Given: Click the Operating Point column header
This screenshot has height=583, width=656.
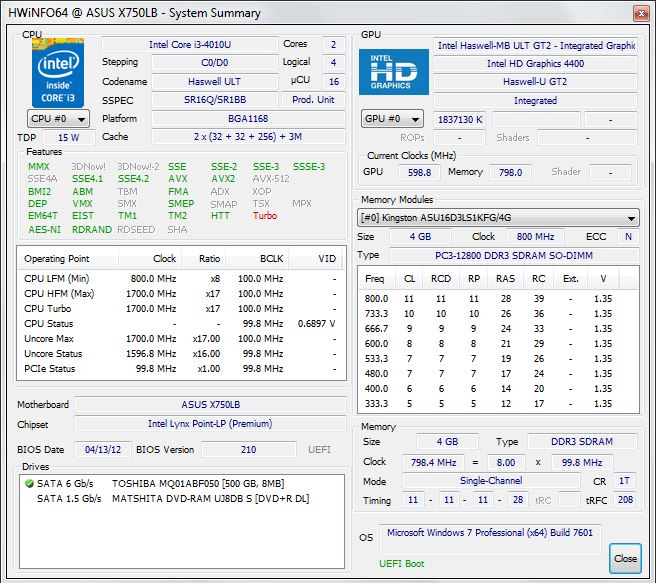Looking at the screenshot, I should [x=68, y=258].
